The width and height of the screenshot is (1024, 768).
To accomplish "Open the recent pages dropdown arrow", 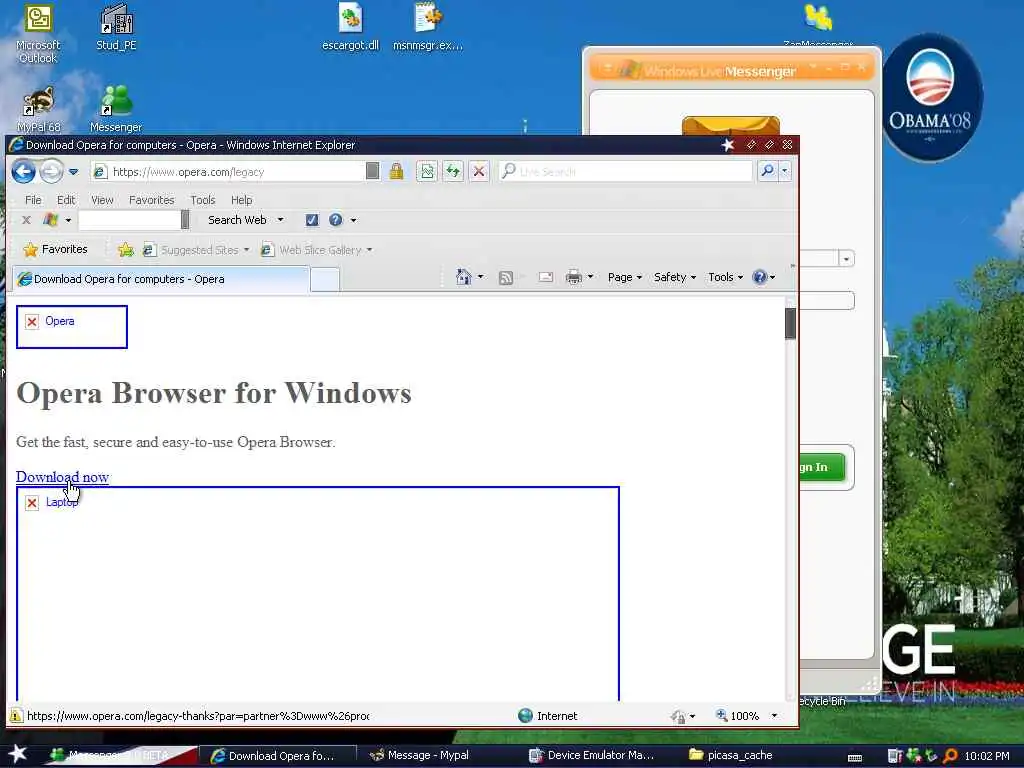I will (x=73, y=172).
